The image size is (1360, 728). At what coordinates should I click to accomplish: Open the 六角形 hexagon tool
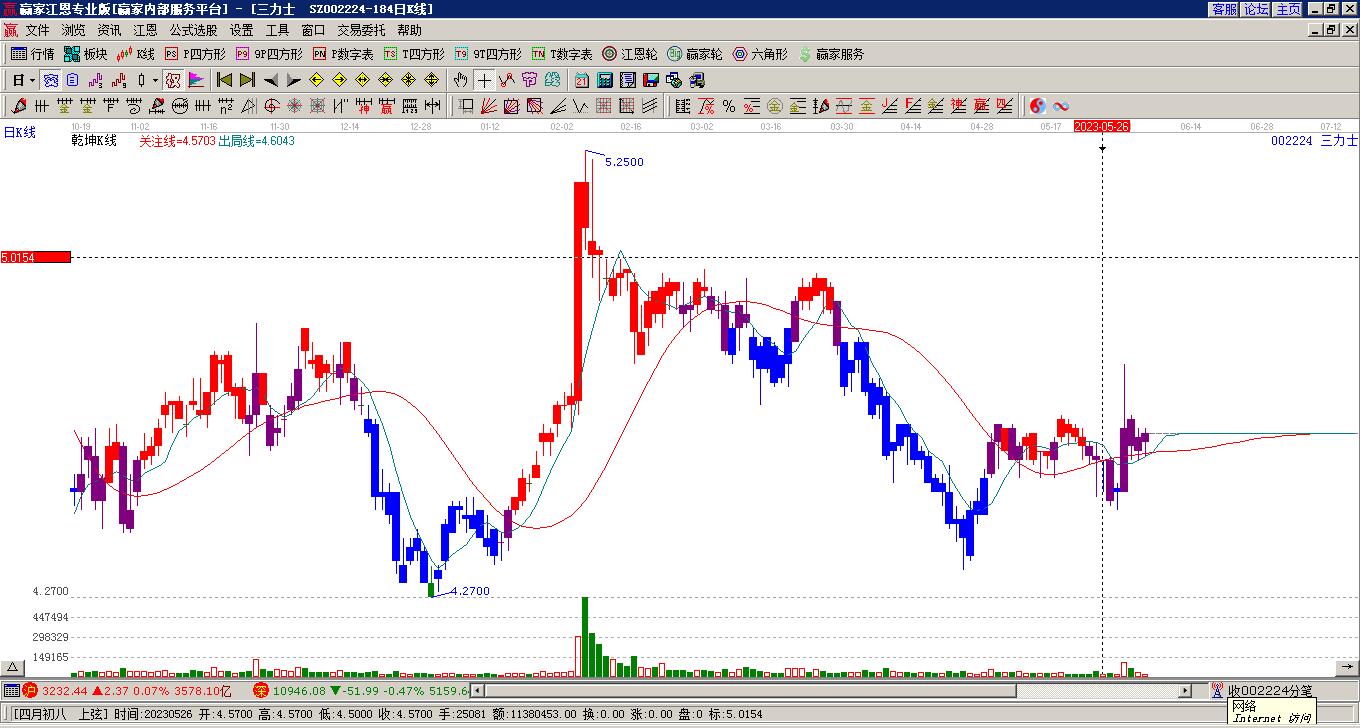tap(760, 54)
